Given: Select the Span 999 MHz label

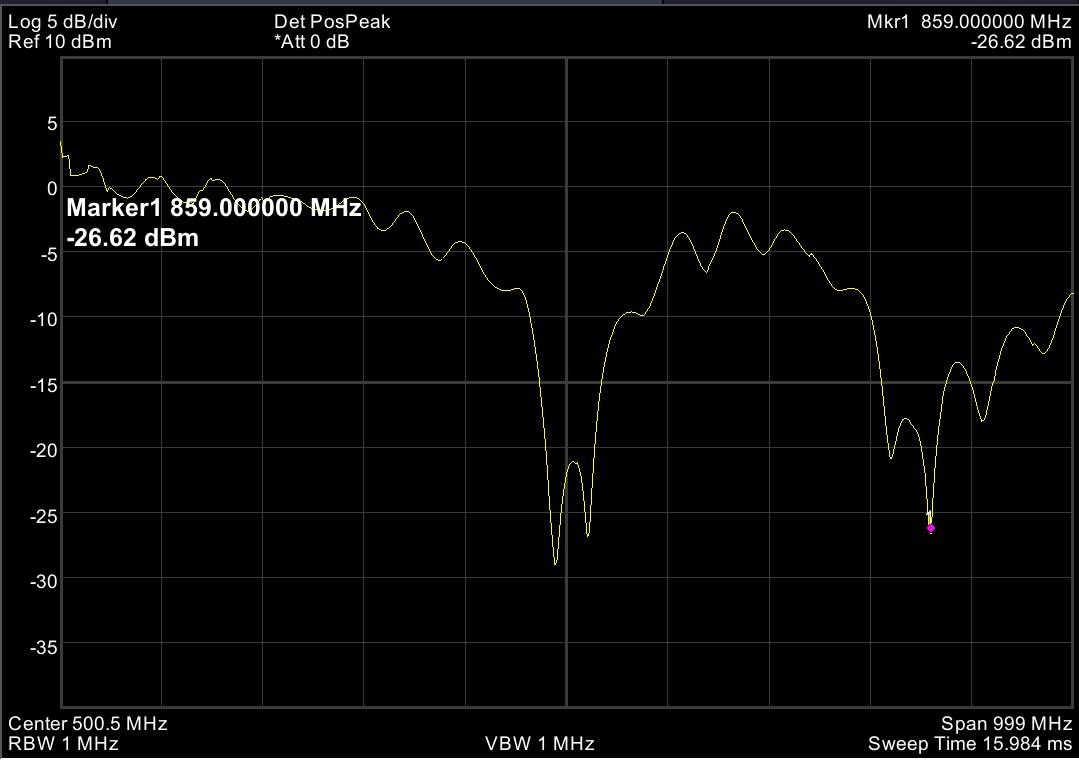Looking at the screenshot, I should coord(1006,723).
